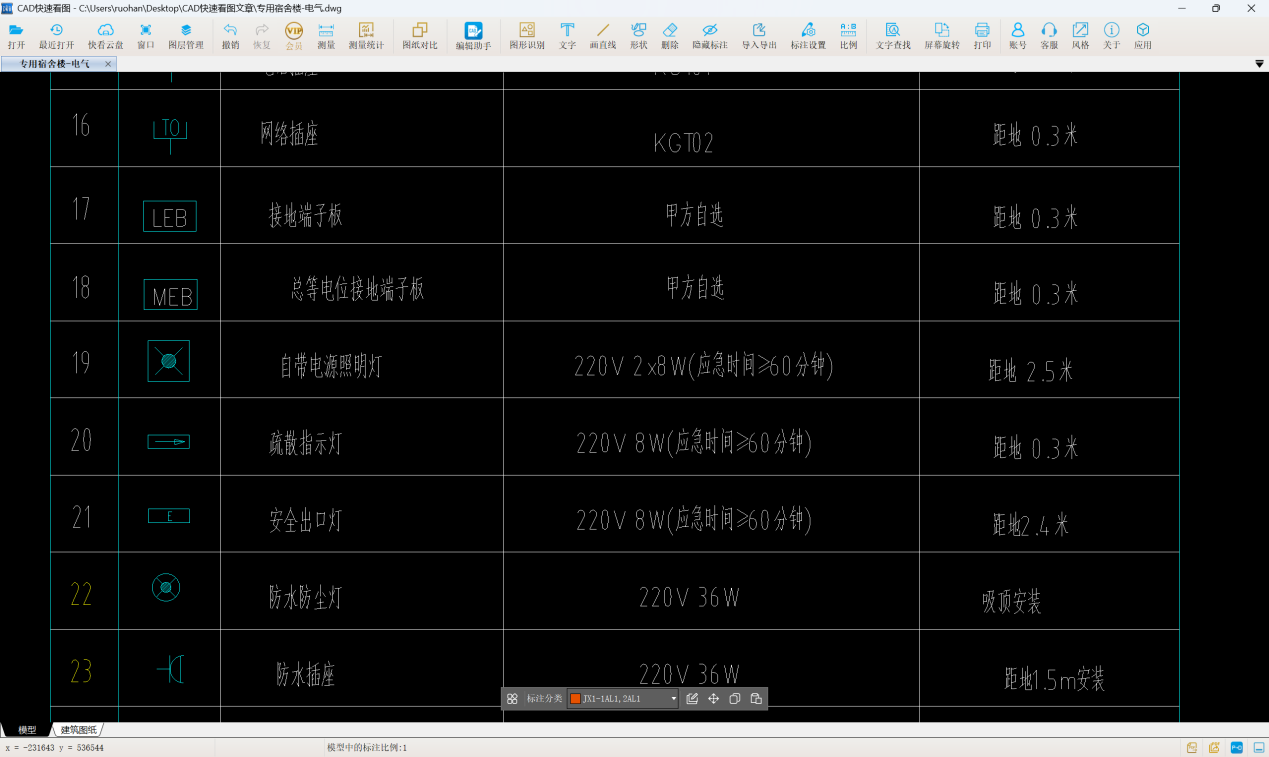Click the 打印 print icon
Image resolution: width=1269 pixels, height=757 pixels.
[982, 36]
